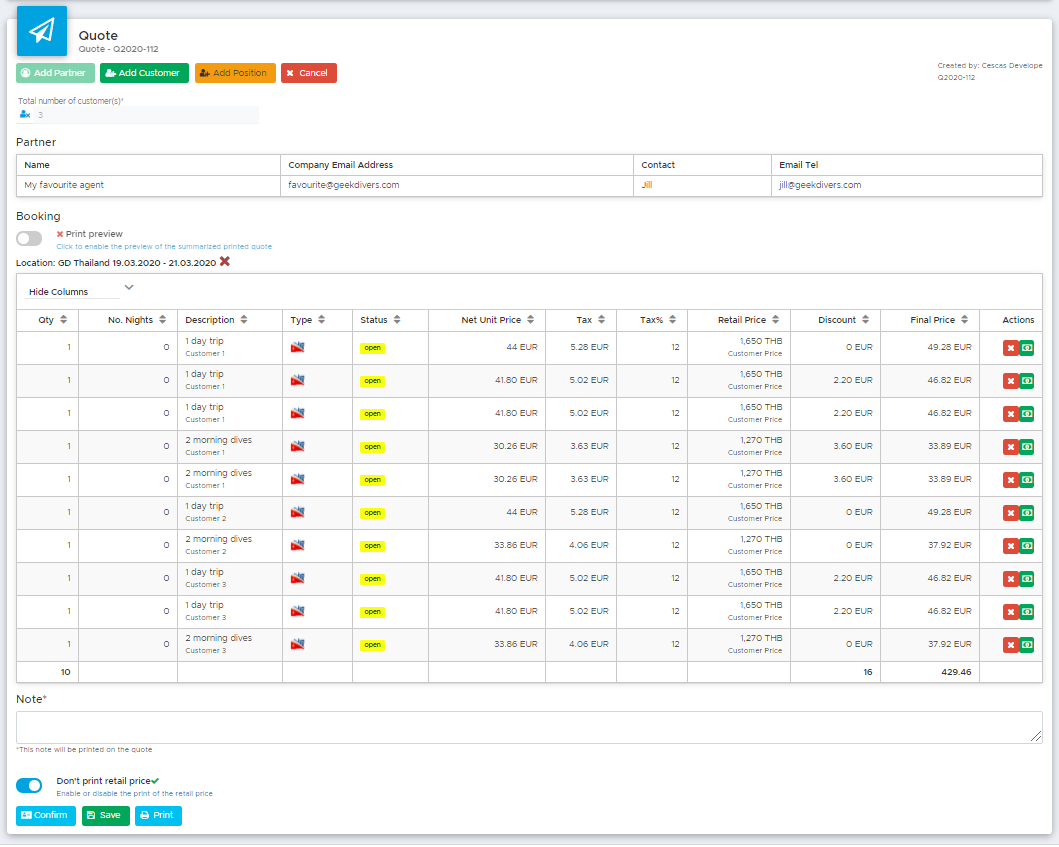Click the type icon for Customer 3's morning dives
The height and width of the screenshot is (847, 1059).
(x=297, y=644)
